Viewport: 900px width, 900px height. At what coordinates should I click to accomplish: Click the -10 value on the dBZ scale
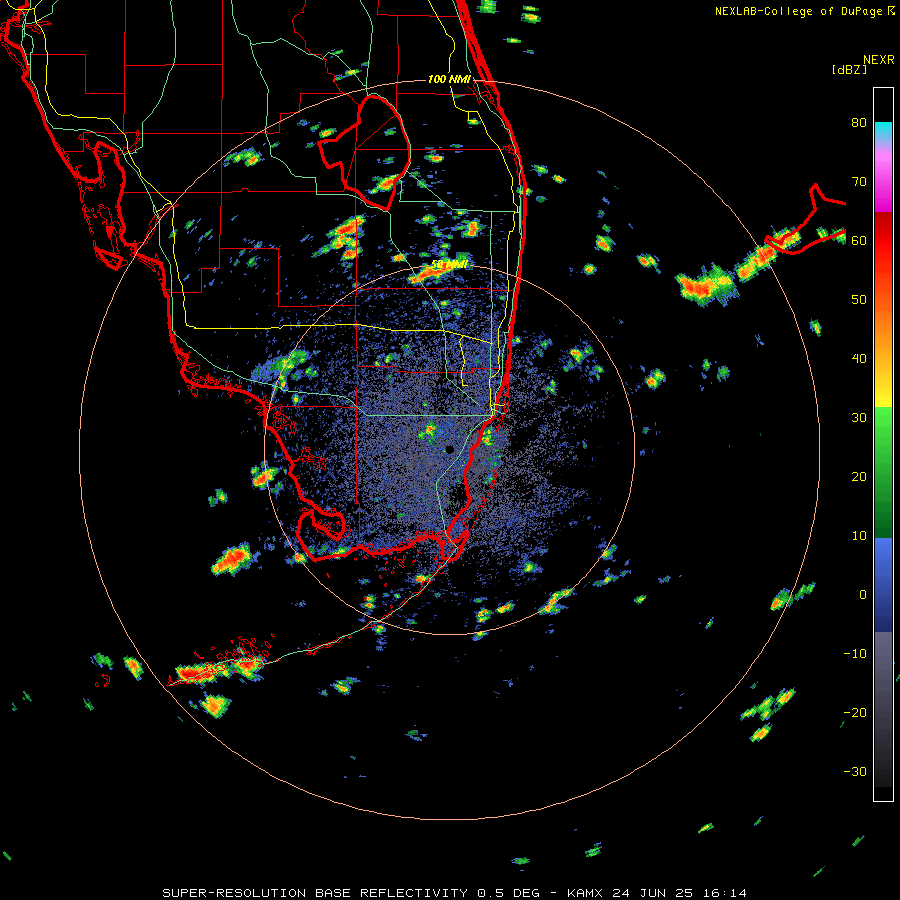[855, 654]
